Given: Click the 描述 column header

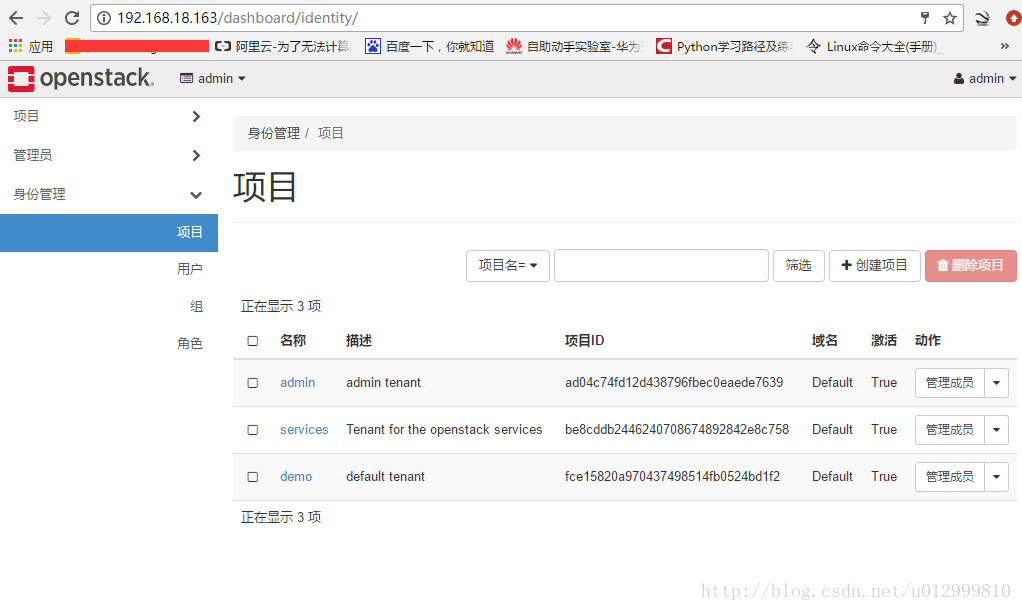Looking at the screenshot, I should (x=359, y=340).
